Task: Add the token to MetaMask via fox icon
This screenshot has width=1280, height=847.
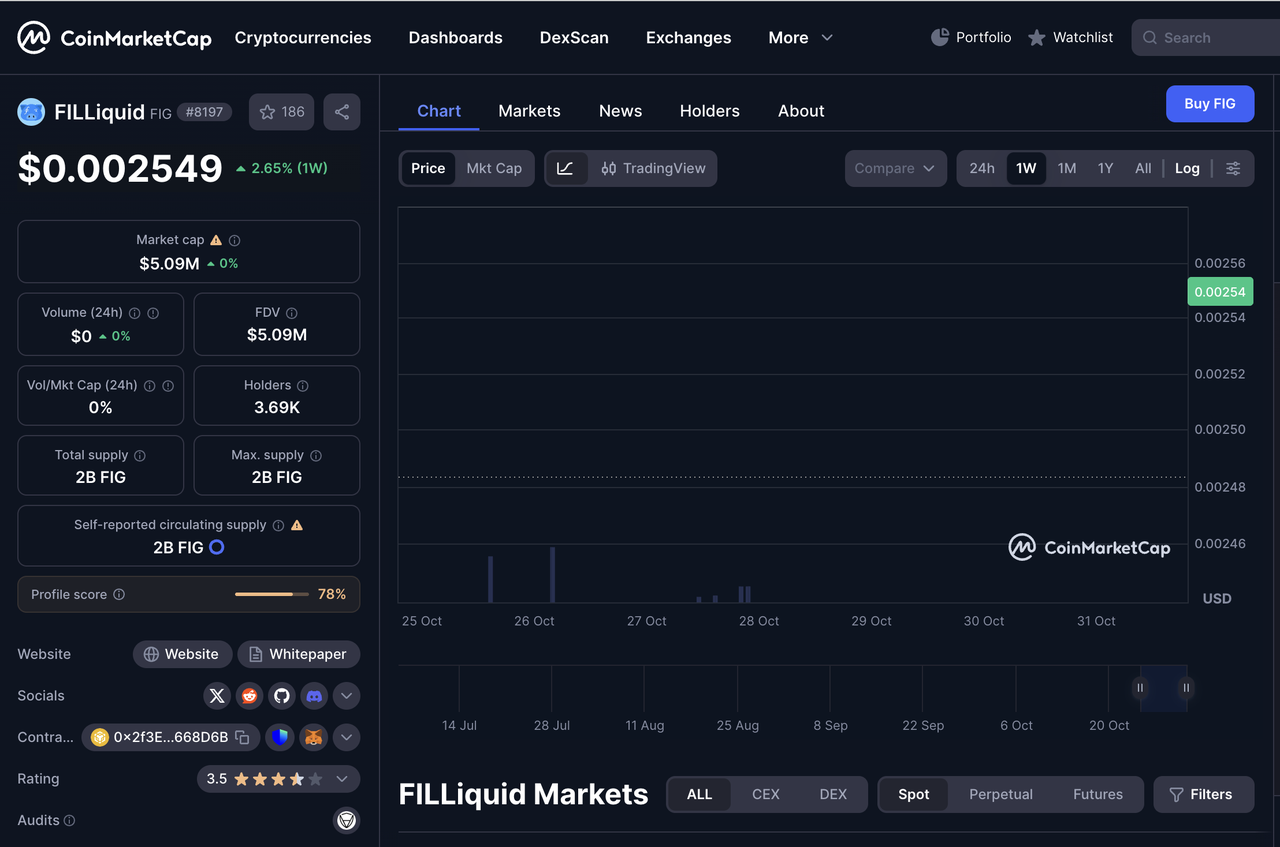Action: 314,737
